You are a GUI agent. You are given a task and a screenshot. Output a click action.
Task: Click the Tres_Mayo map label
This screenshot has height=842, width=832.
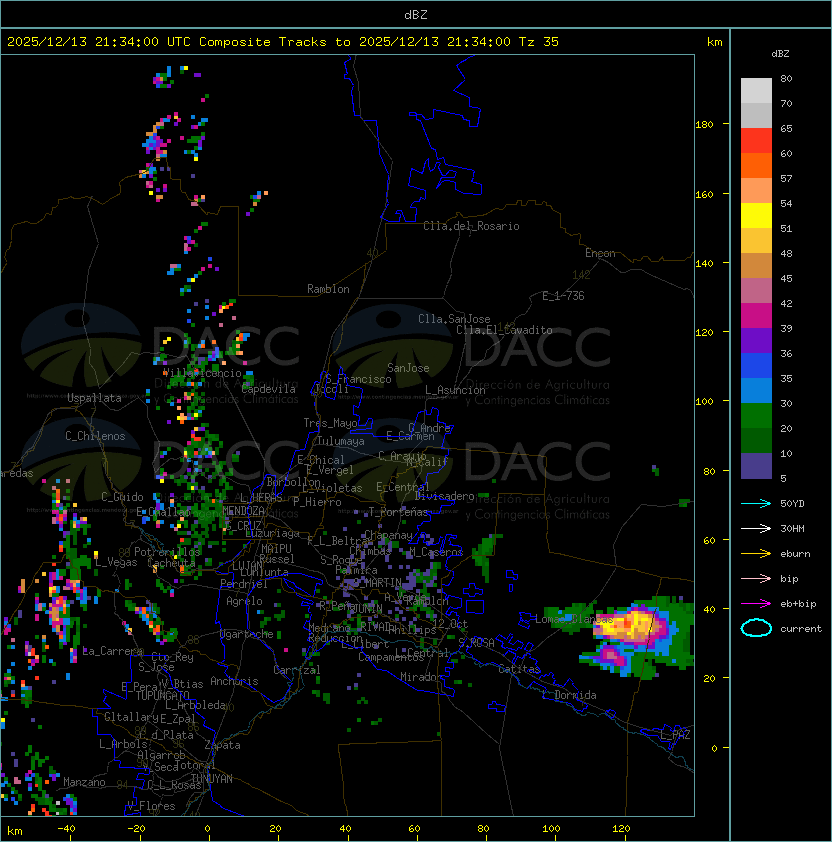pos(330,423)
